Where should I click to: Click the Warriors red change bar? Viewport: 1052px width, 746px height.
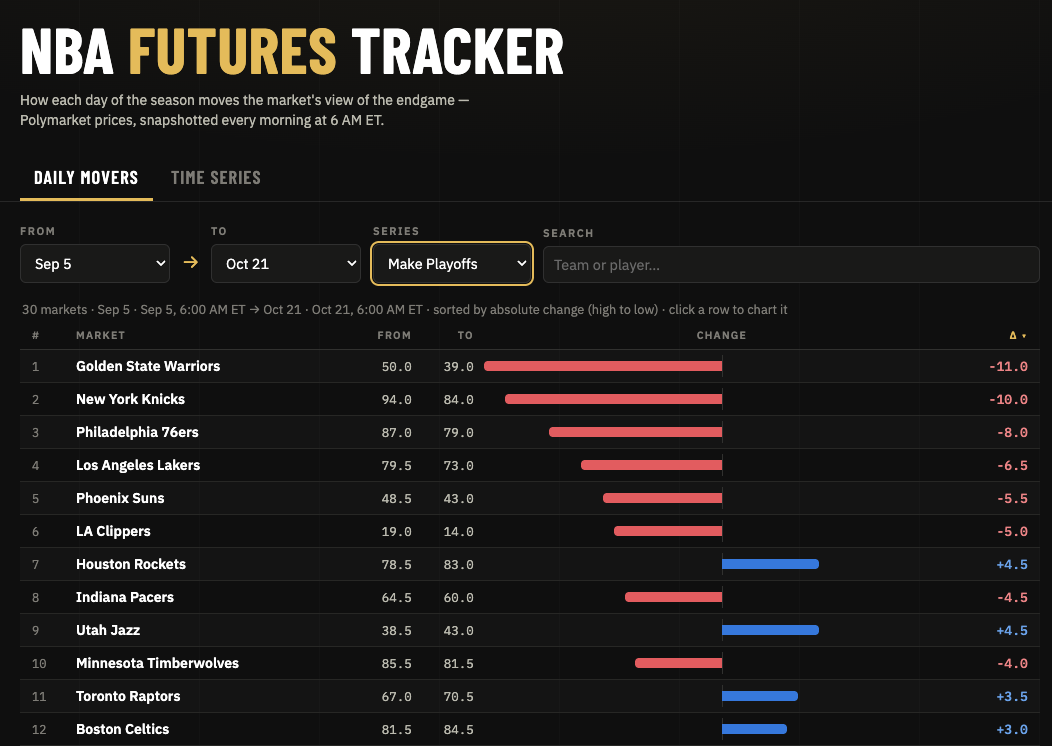[603, 366]
